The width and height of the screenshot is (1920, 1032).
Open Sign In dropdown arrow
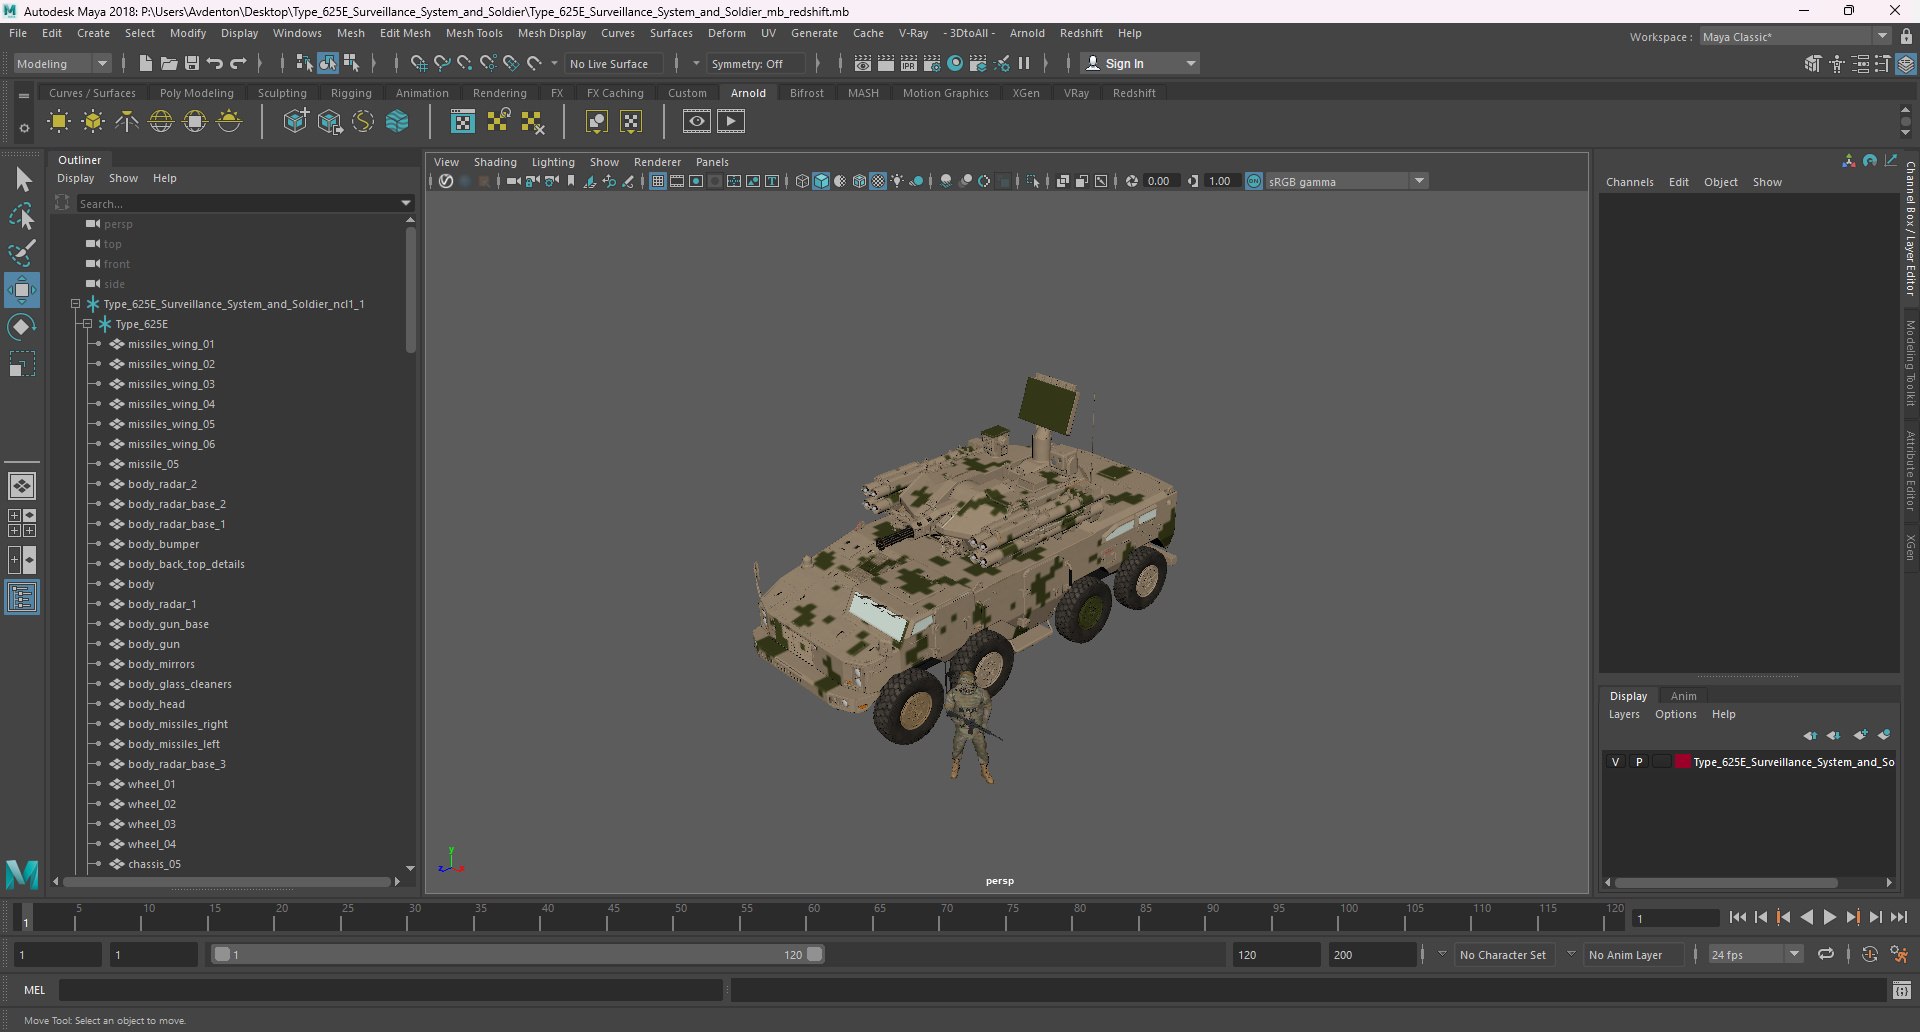click(x=1190, y=63)
